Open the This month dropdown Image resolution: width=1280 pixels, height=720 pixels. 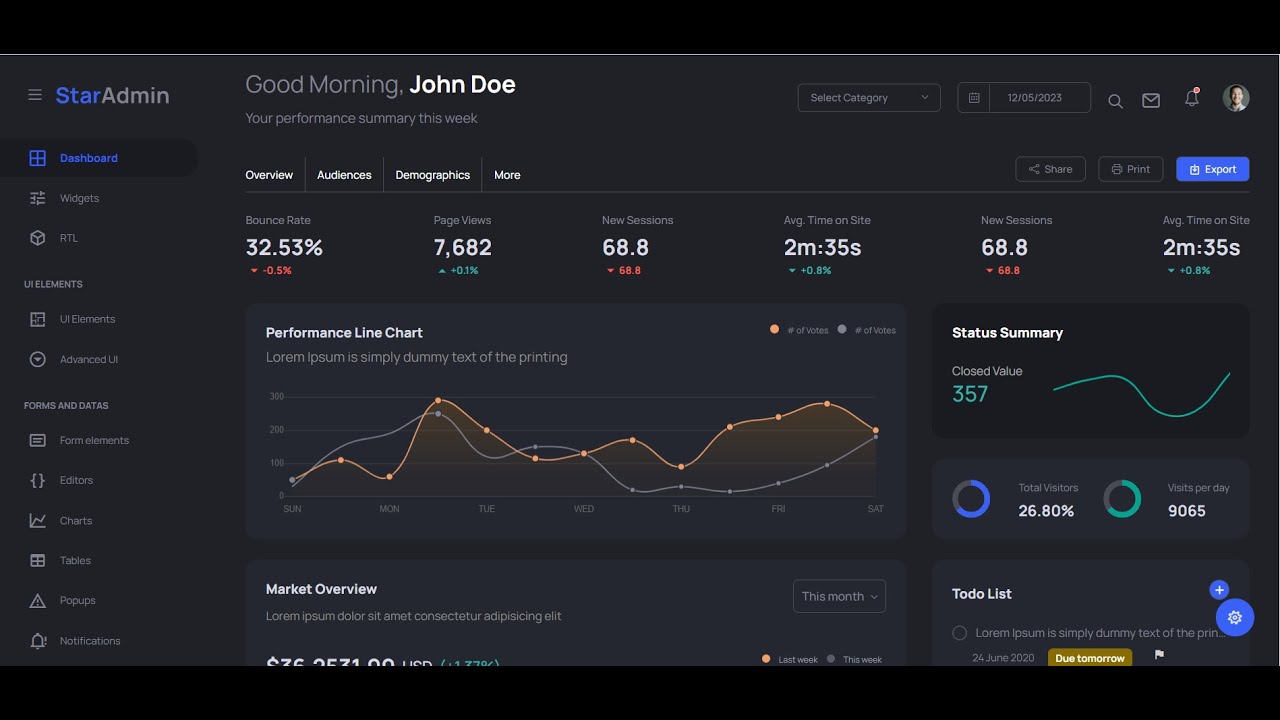click(x=839, y=596)
